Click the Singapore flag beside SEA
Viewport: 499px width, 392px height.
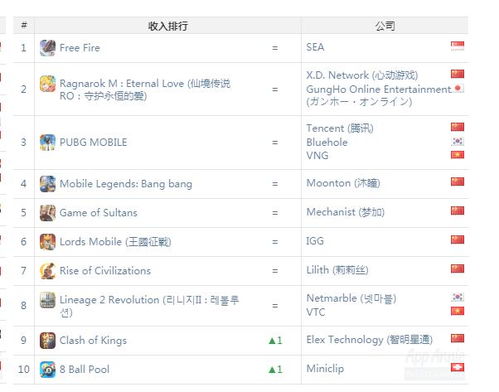[x=457, y=46]
